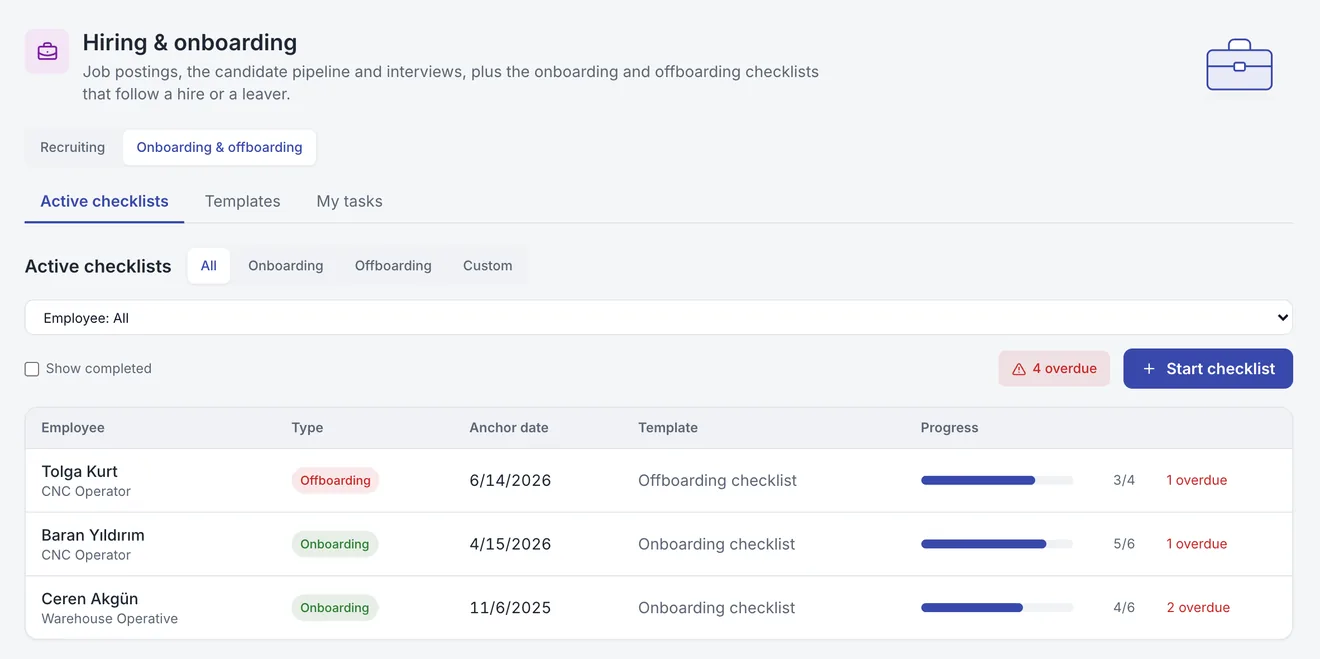Toggle the Show completed checkbox
The height and width of the screenshot is (659, 1320).
32,369
